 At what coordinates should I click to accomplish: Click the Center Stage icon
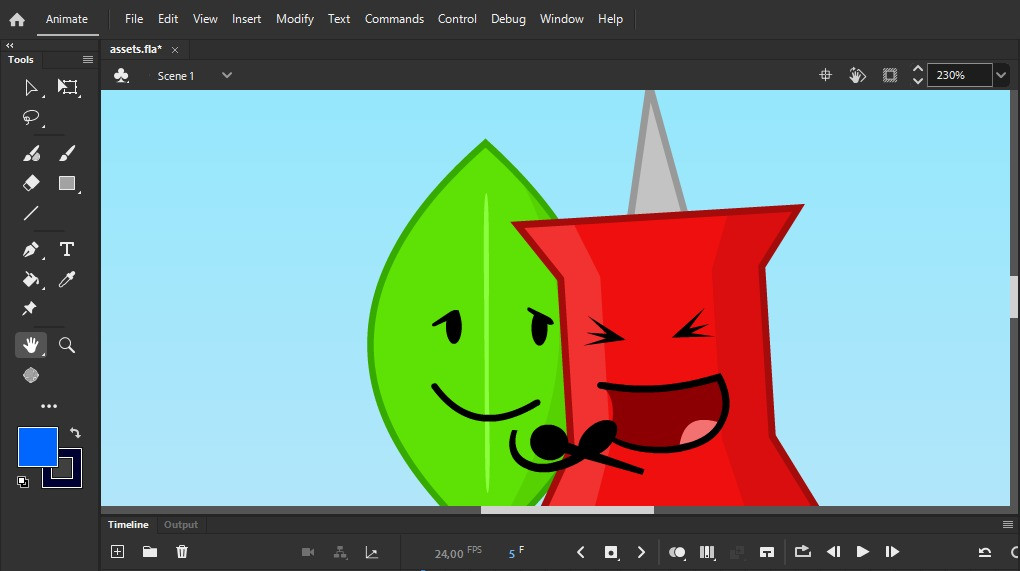point(825,75)
